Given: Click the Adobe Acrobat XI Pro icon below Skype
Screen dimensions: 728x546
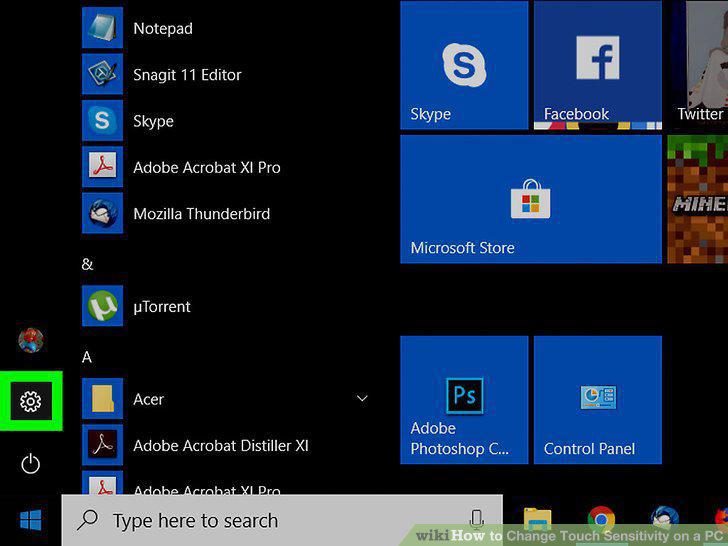Looking at the screenshot, I should click(x=102, y=167).
